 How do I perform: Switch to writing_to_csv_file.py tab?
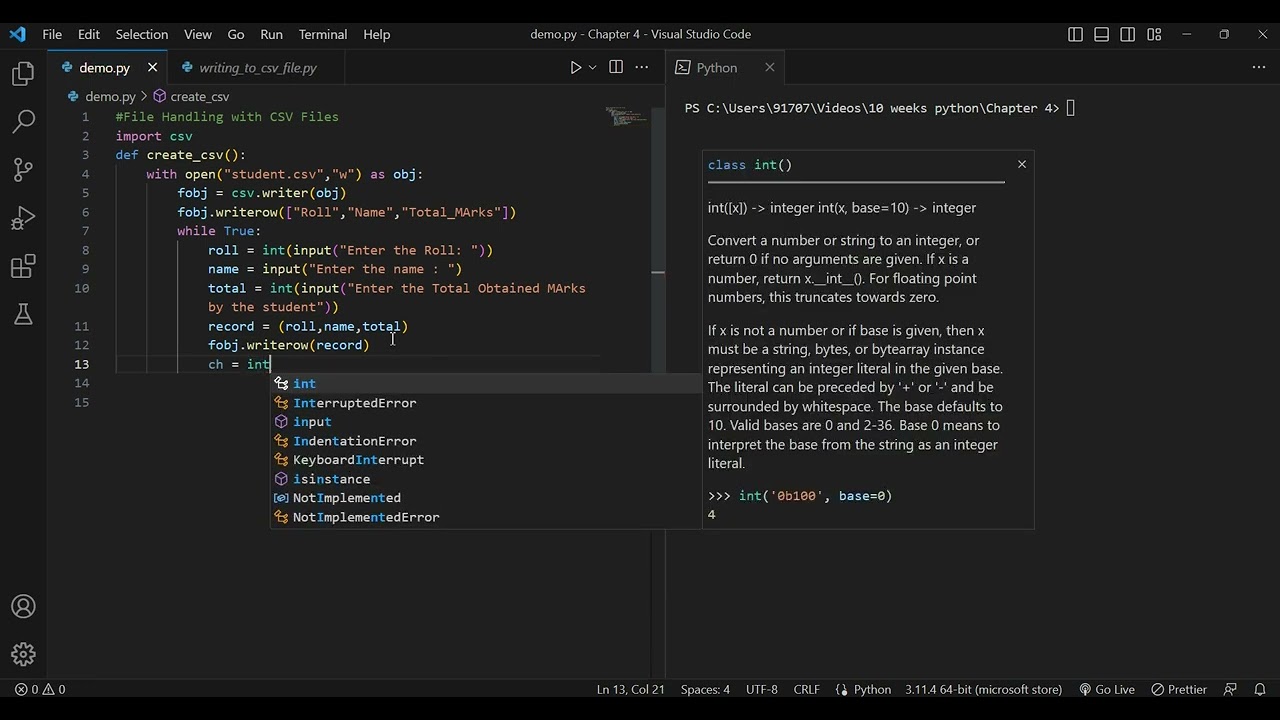(x=258, y=67)
